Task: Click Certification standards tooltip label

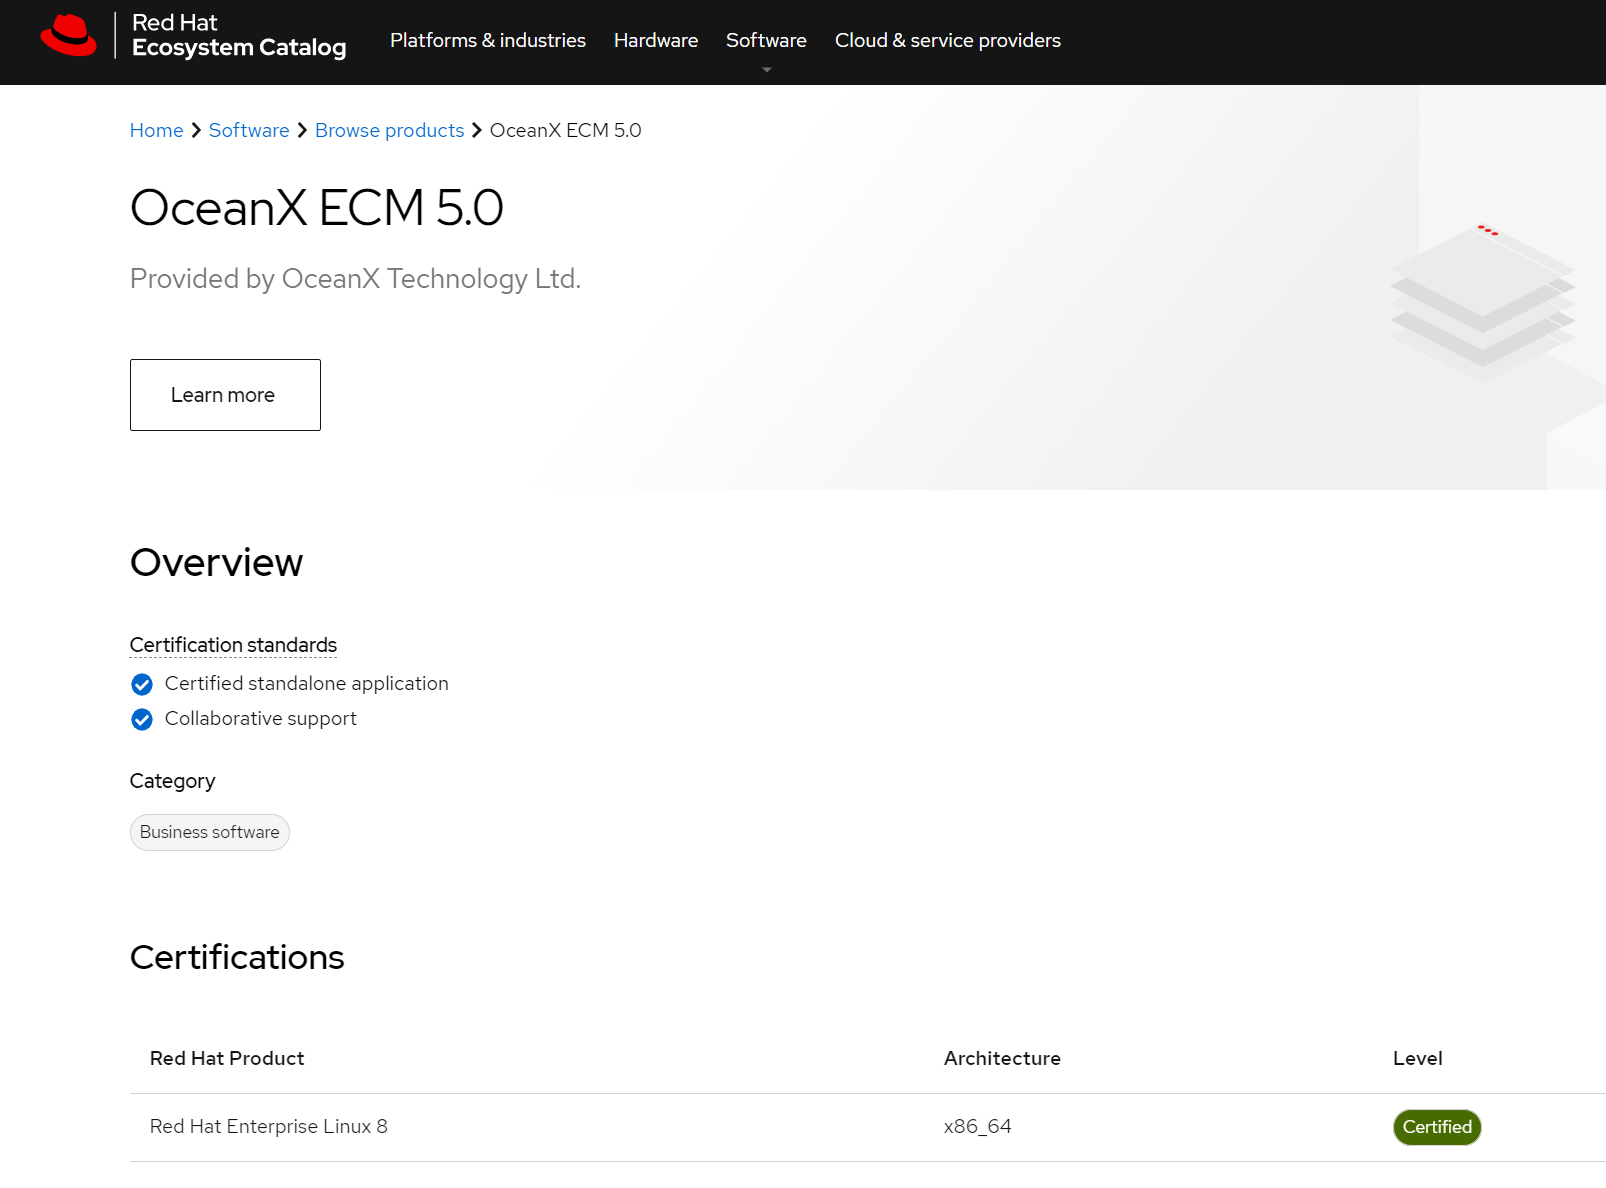Action: (233, 645)
